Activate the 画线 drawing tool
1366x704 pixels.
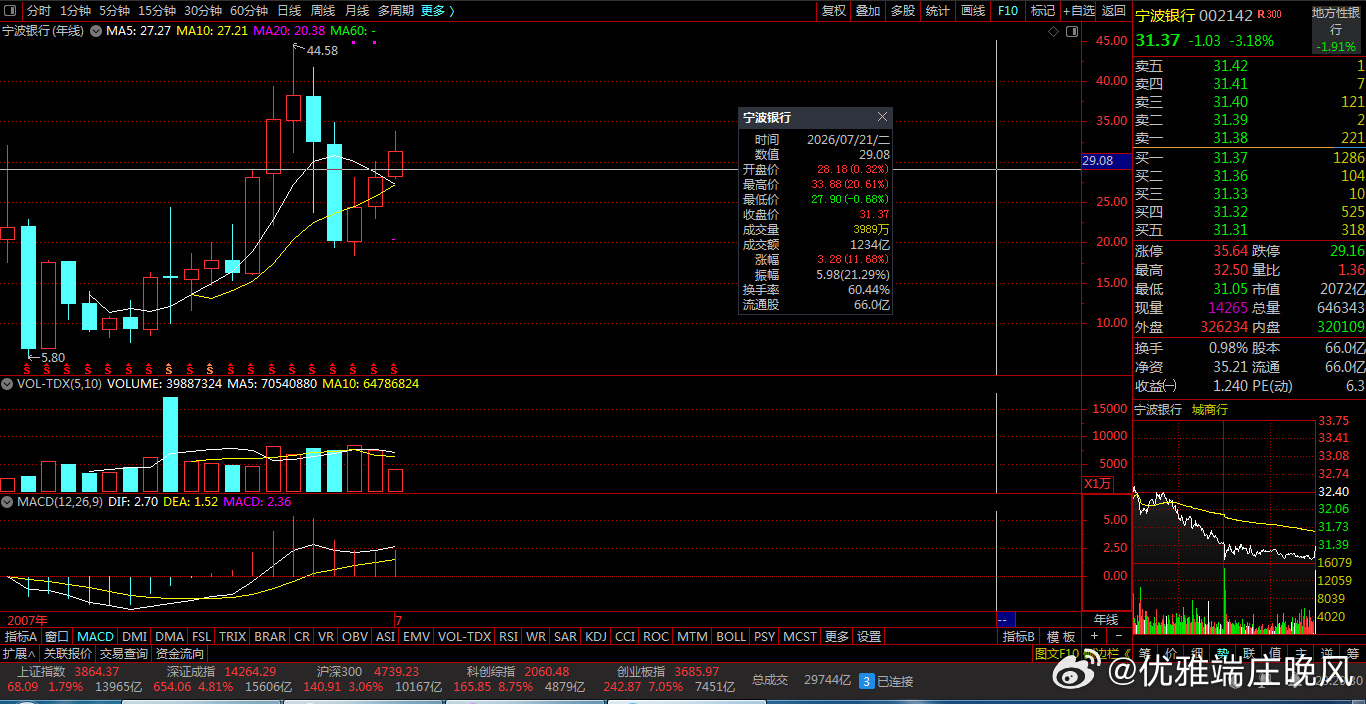pos(973,11)
